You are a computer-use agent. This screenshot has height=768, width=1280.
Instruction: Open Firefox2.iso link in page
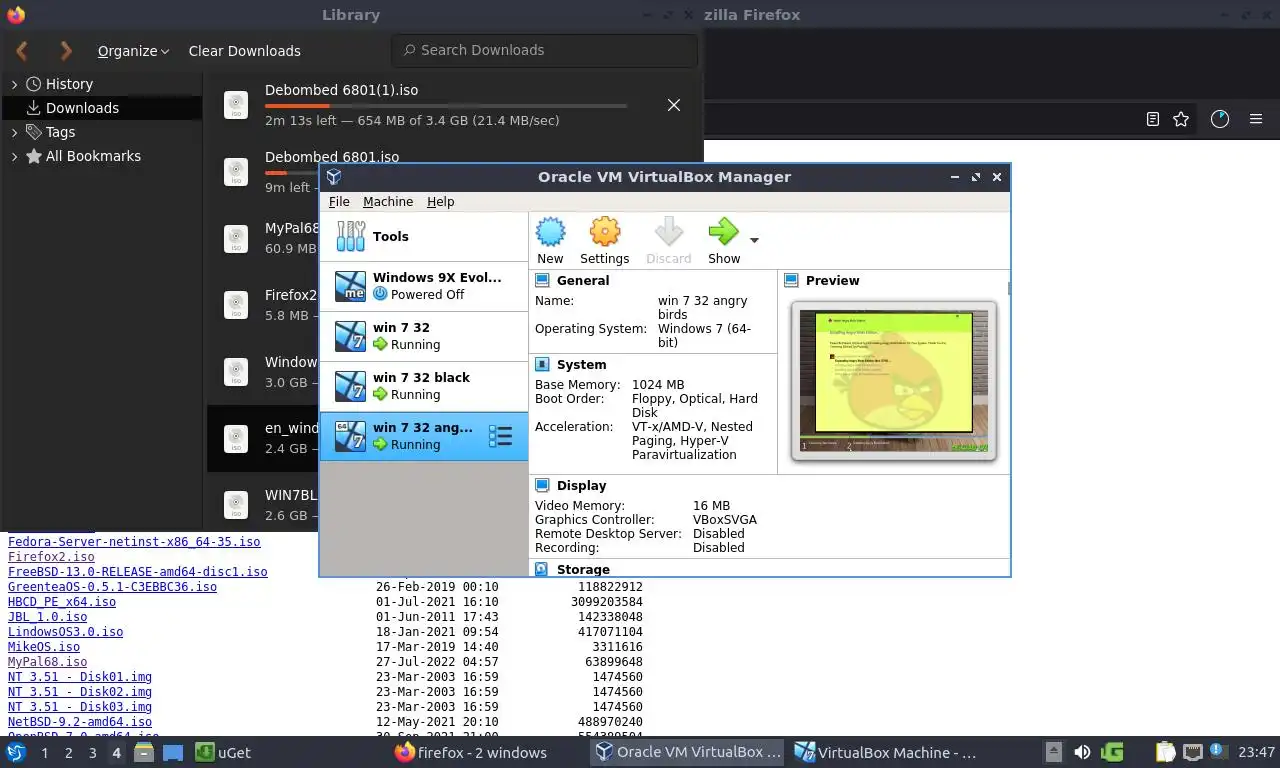[x=51, y=557]
